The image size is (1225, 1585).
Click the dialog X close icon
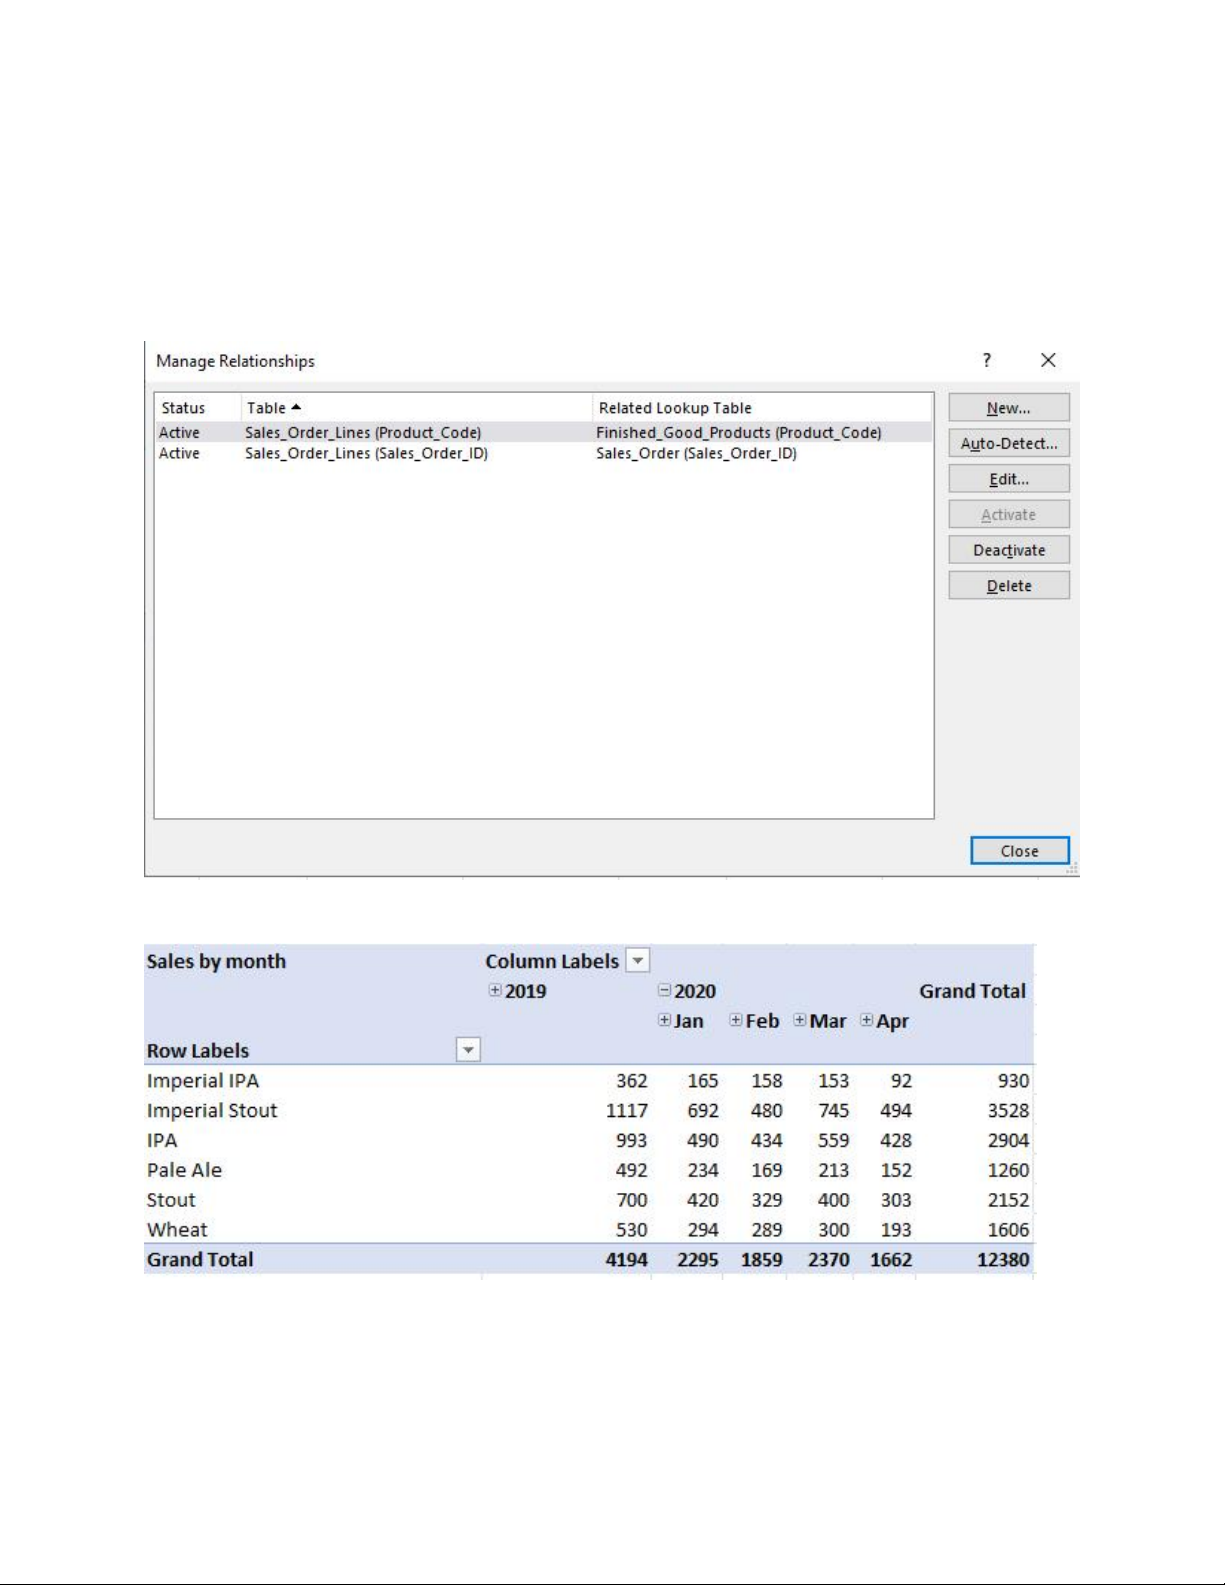[1048, 360]
